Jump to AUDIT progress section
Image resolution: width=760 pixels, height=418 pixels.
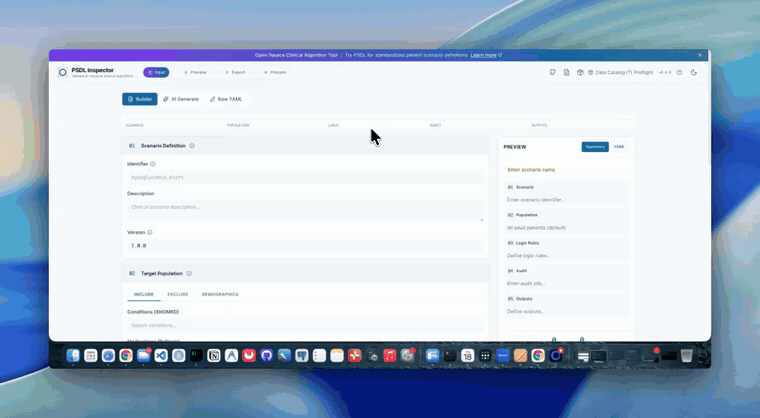tap(435, 125)
